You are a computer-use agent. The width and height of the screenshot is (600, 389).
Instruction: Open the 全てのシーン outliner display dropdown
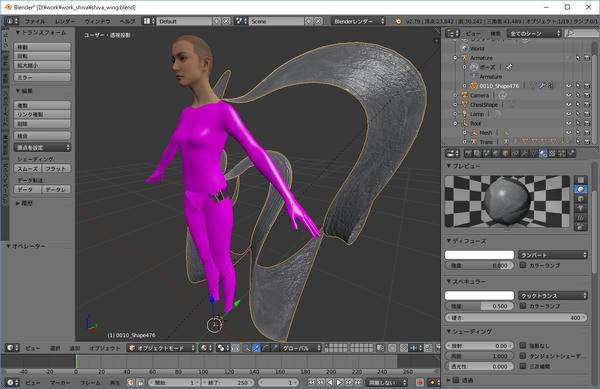click(534, 34)
